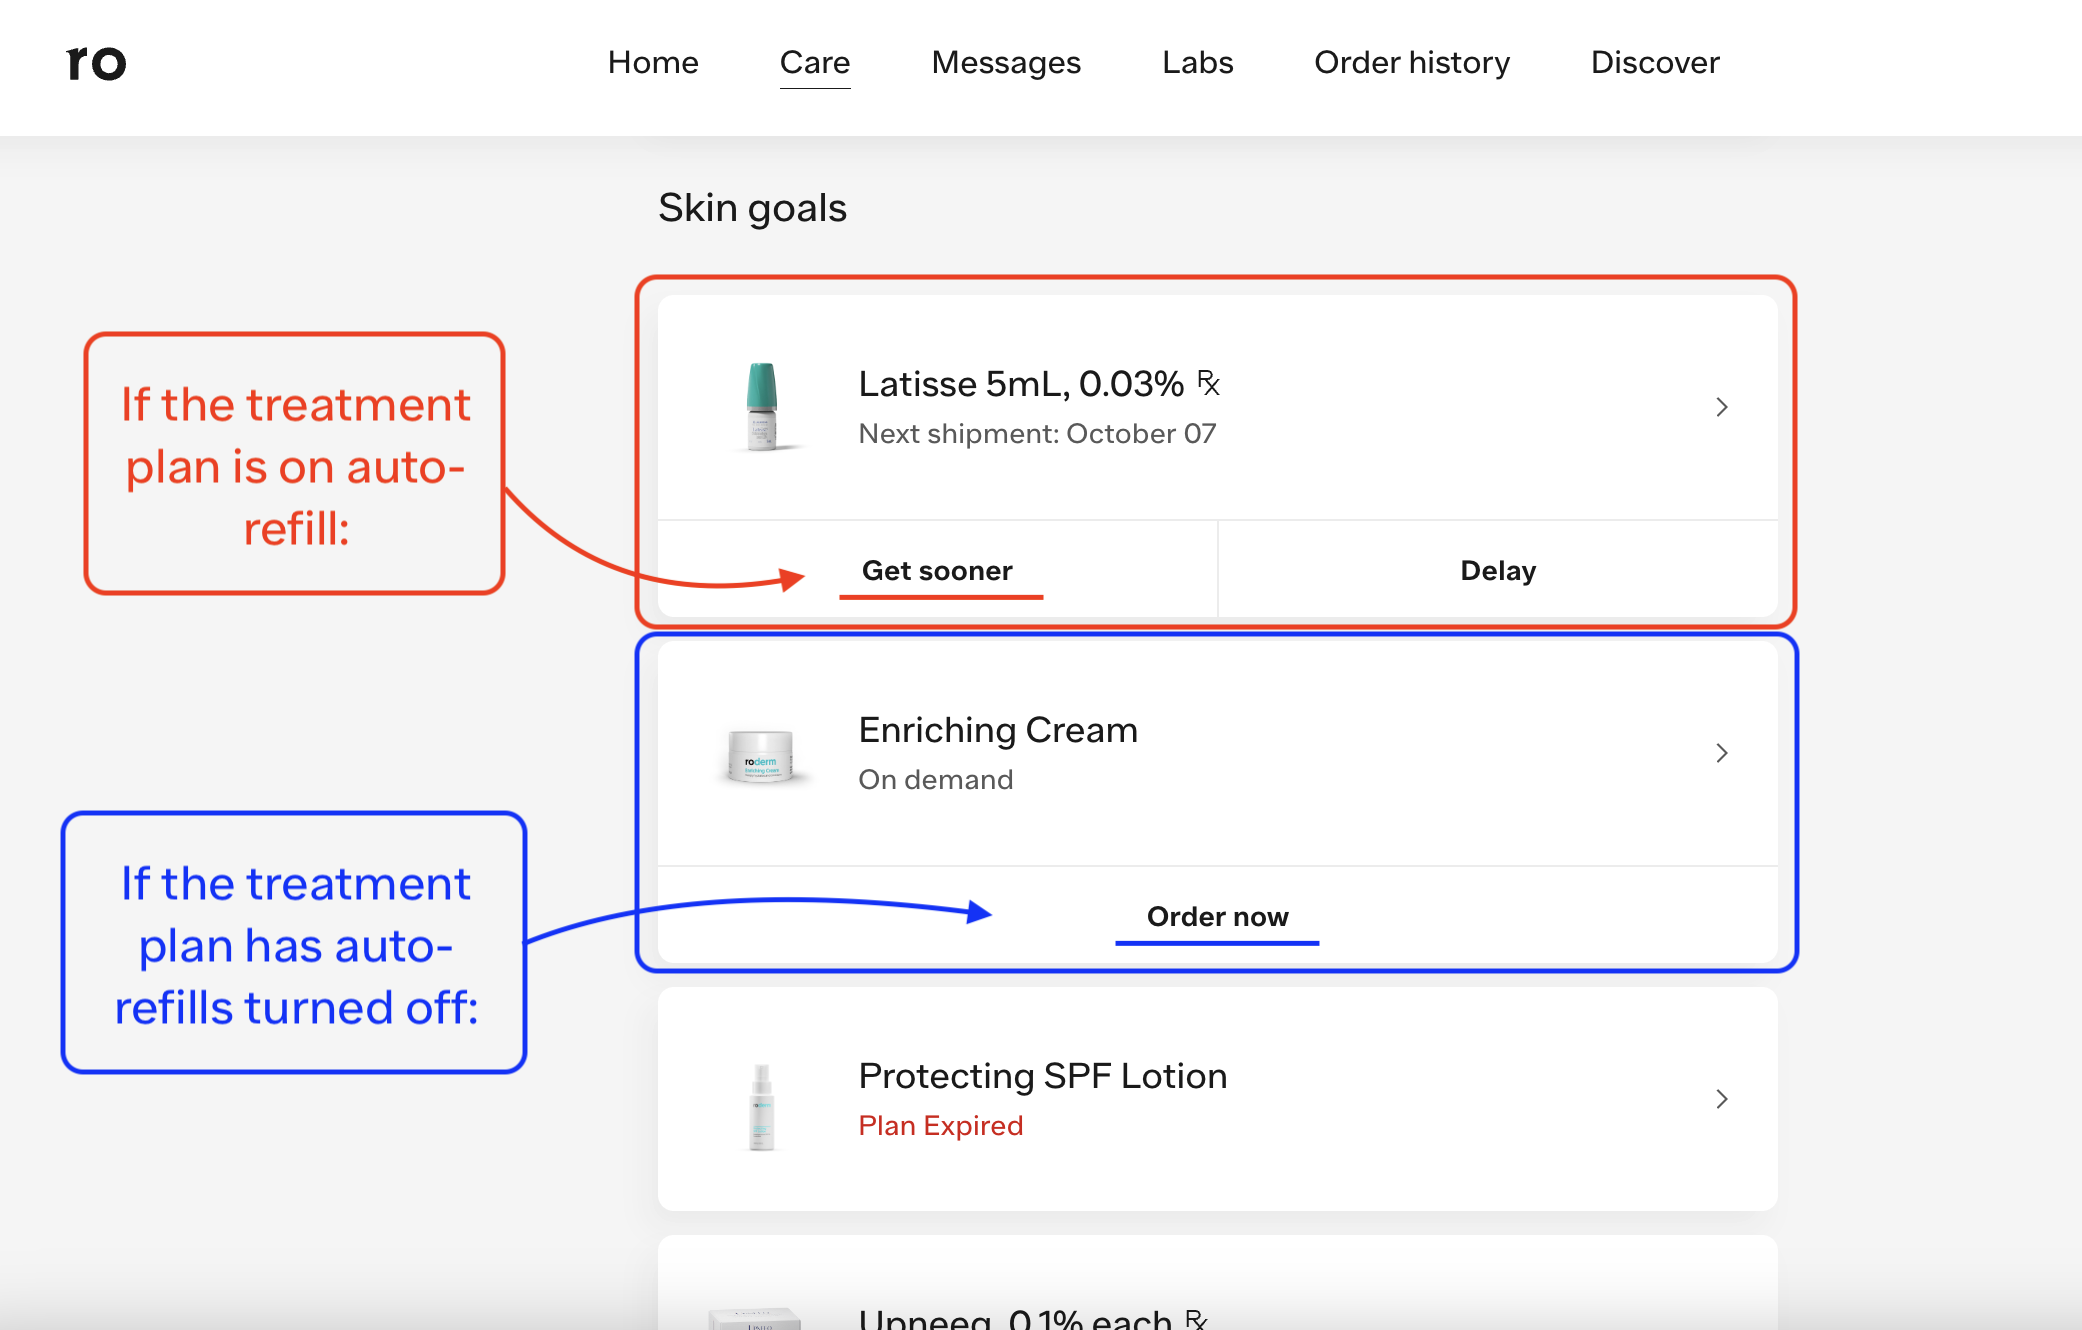
Task: Click the On demand label
Action: [936, 779]
